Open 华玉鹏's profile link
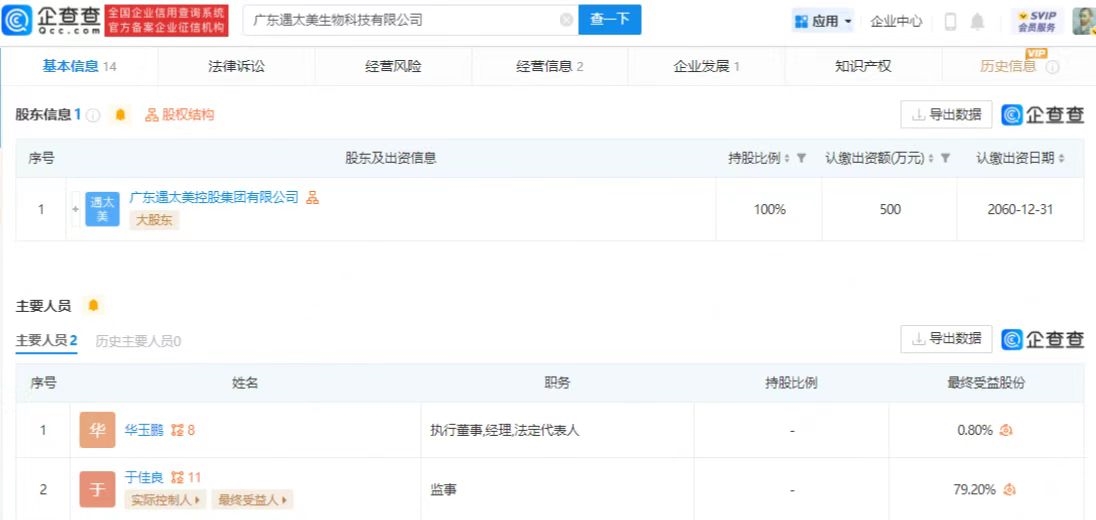Viewport: 1096px width, 520px height. [x=145, y=430]
